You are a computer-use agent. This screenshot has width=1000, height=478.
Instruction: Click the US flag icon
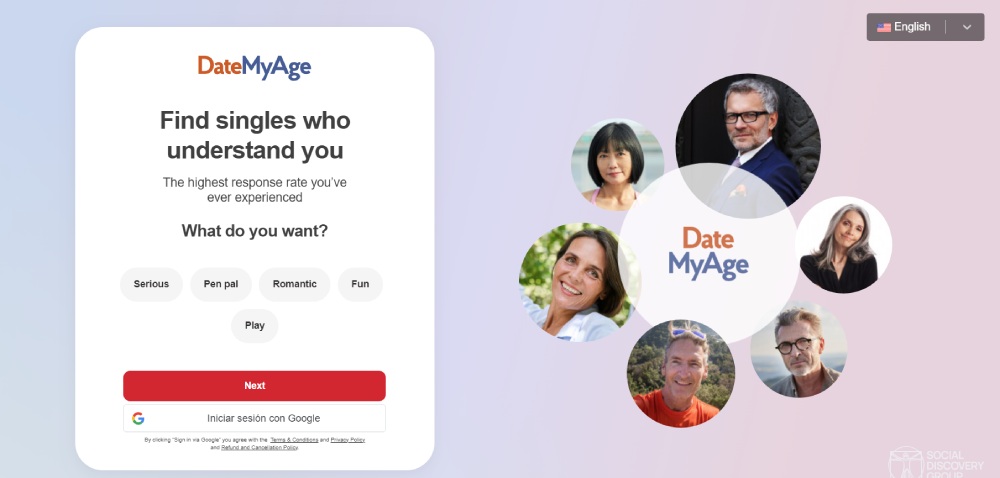(x=883, y=27)
